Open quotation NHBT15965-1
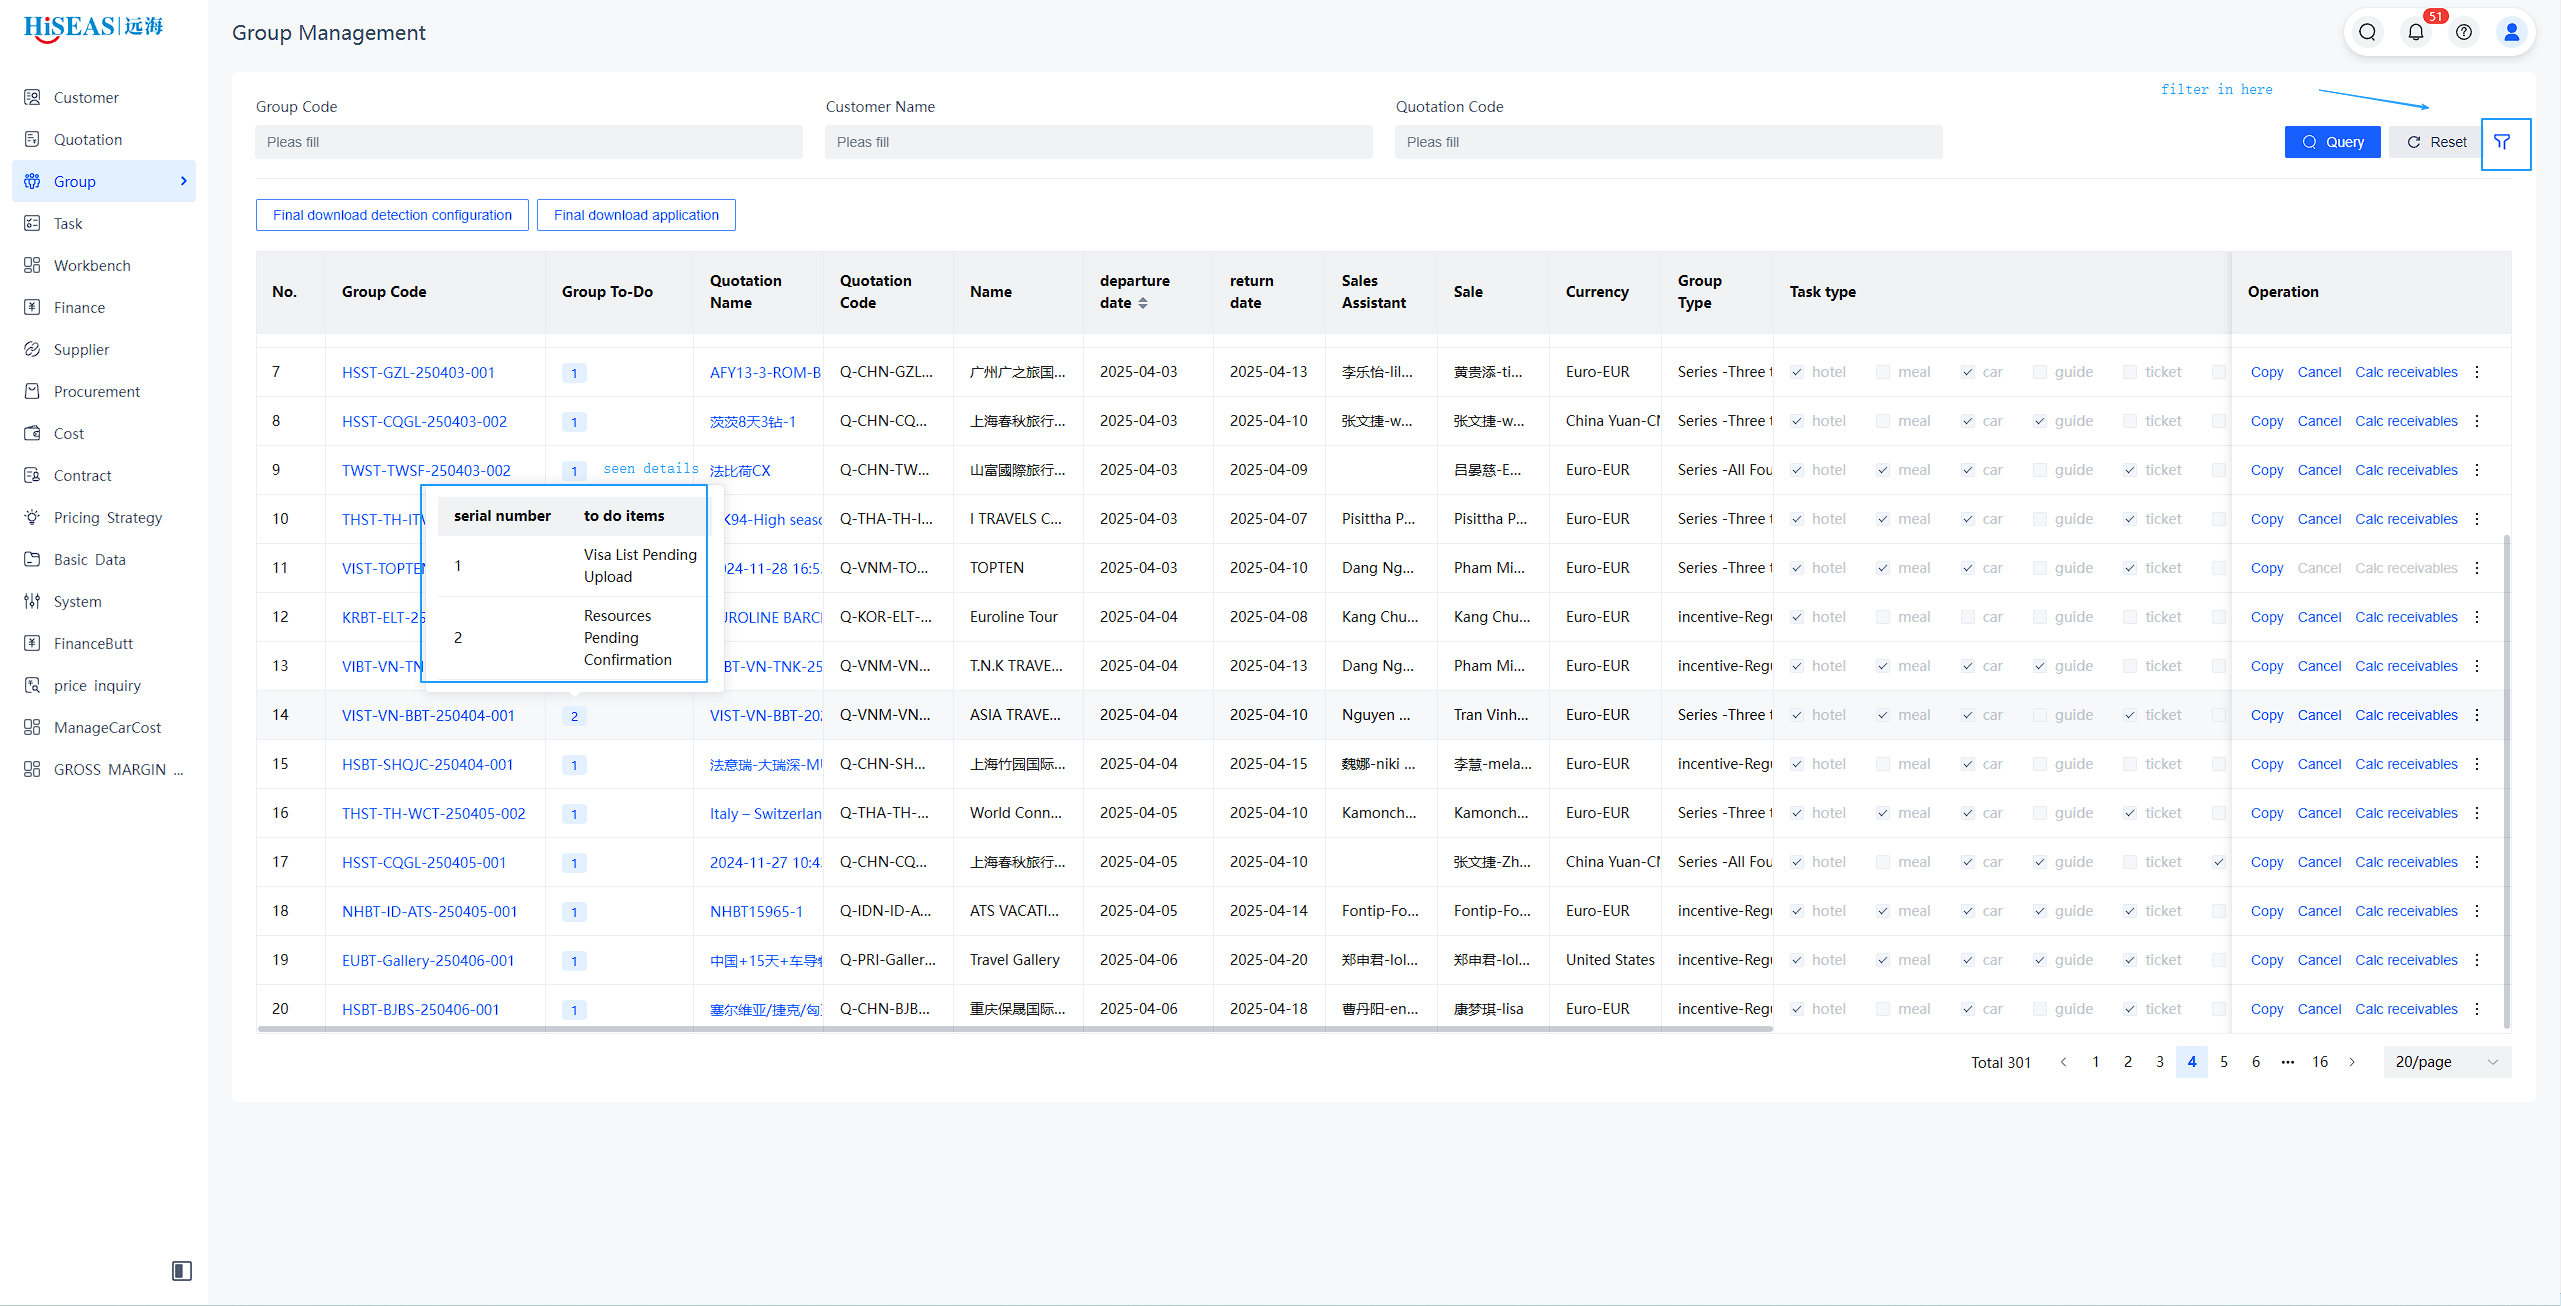 756,911
